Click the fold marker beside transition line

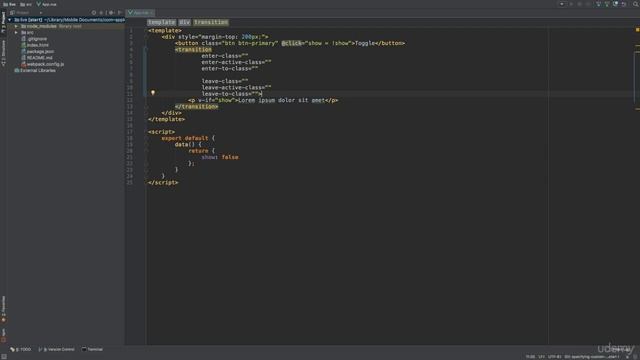click(146, 49)
